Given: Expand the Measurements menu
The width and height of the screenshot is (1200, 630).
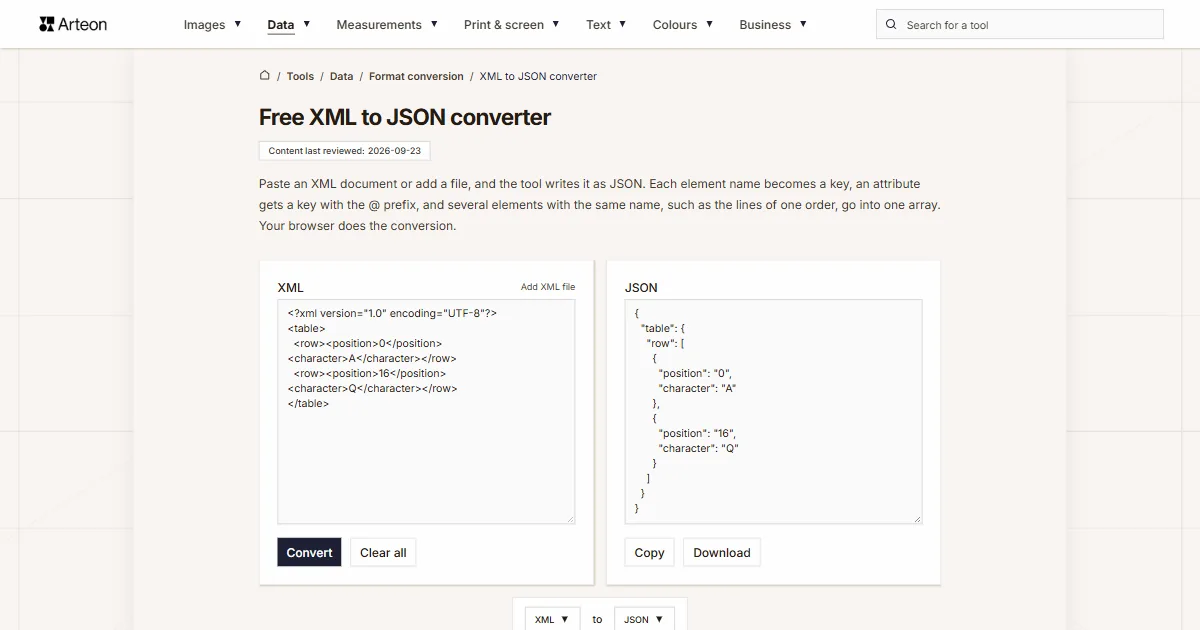Looking at the screenshot, I should click(x=387, y=24).
